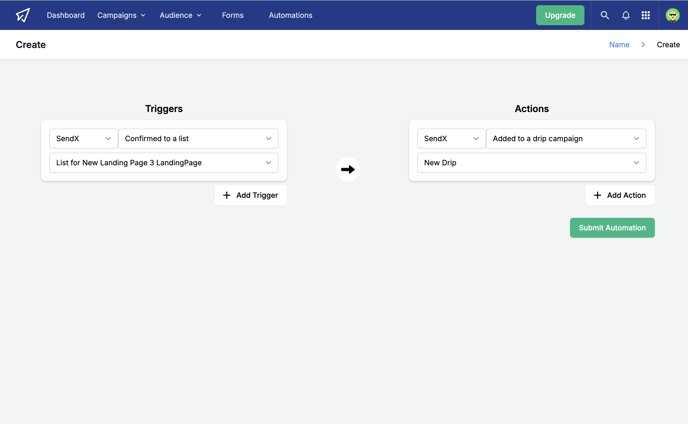Click the Submit Automation button
This screenshot has height=424, width=688.
pyautogui.click(x=612, y=228)
